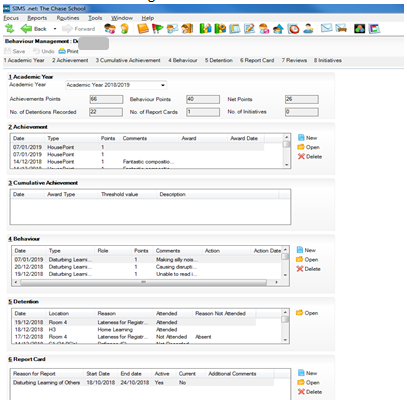
Task: Click the second green bar-chart toolbar icon
Action: 220,29
